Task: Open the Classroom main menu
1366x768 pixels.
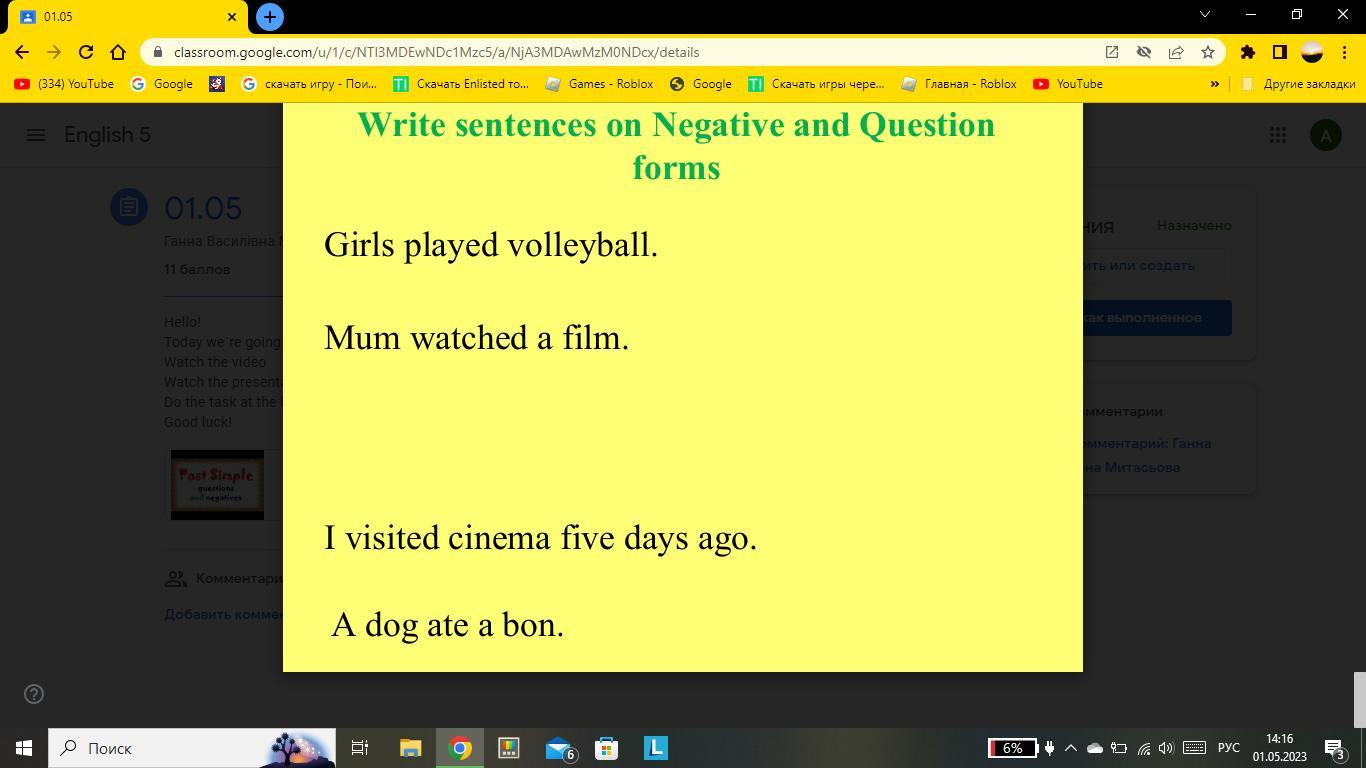Action: pos(36,135)
